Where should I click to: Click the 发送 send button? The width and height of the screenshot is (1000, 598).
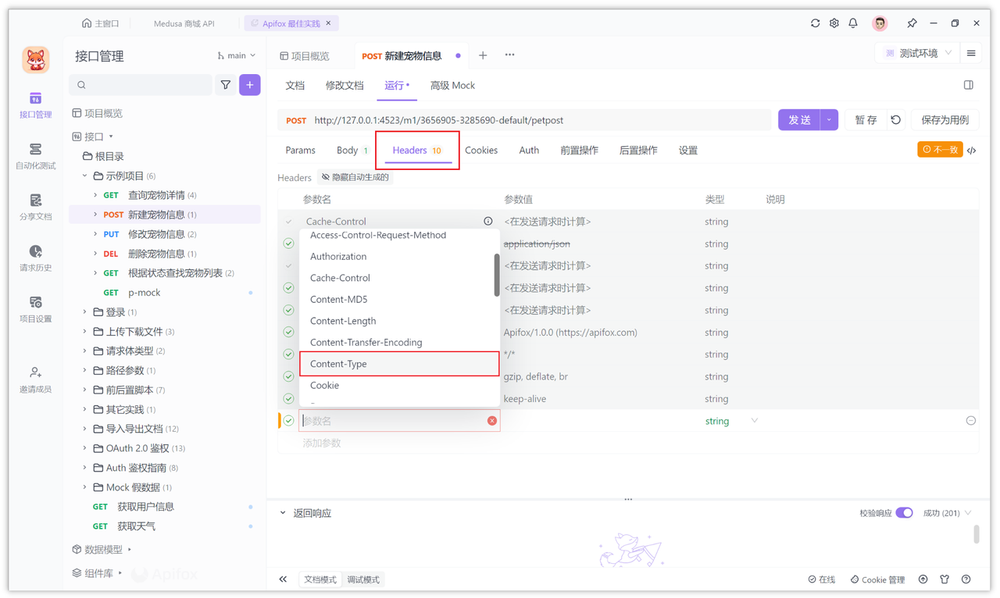tap(800, 118)
